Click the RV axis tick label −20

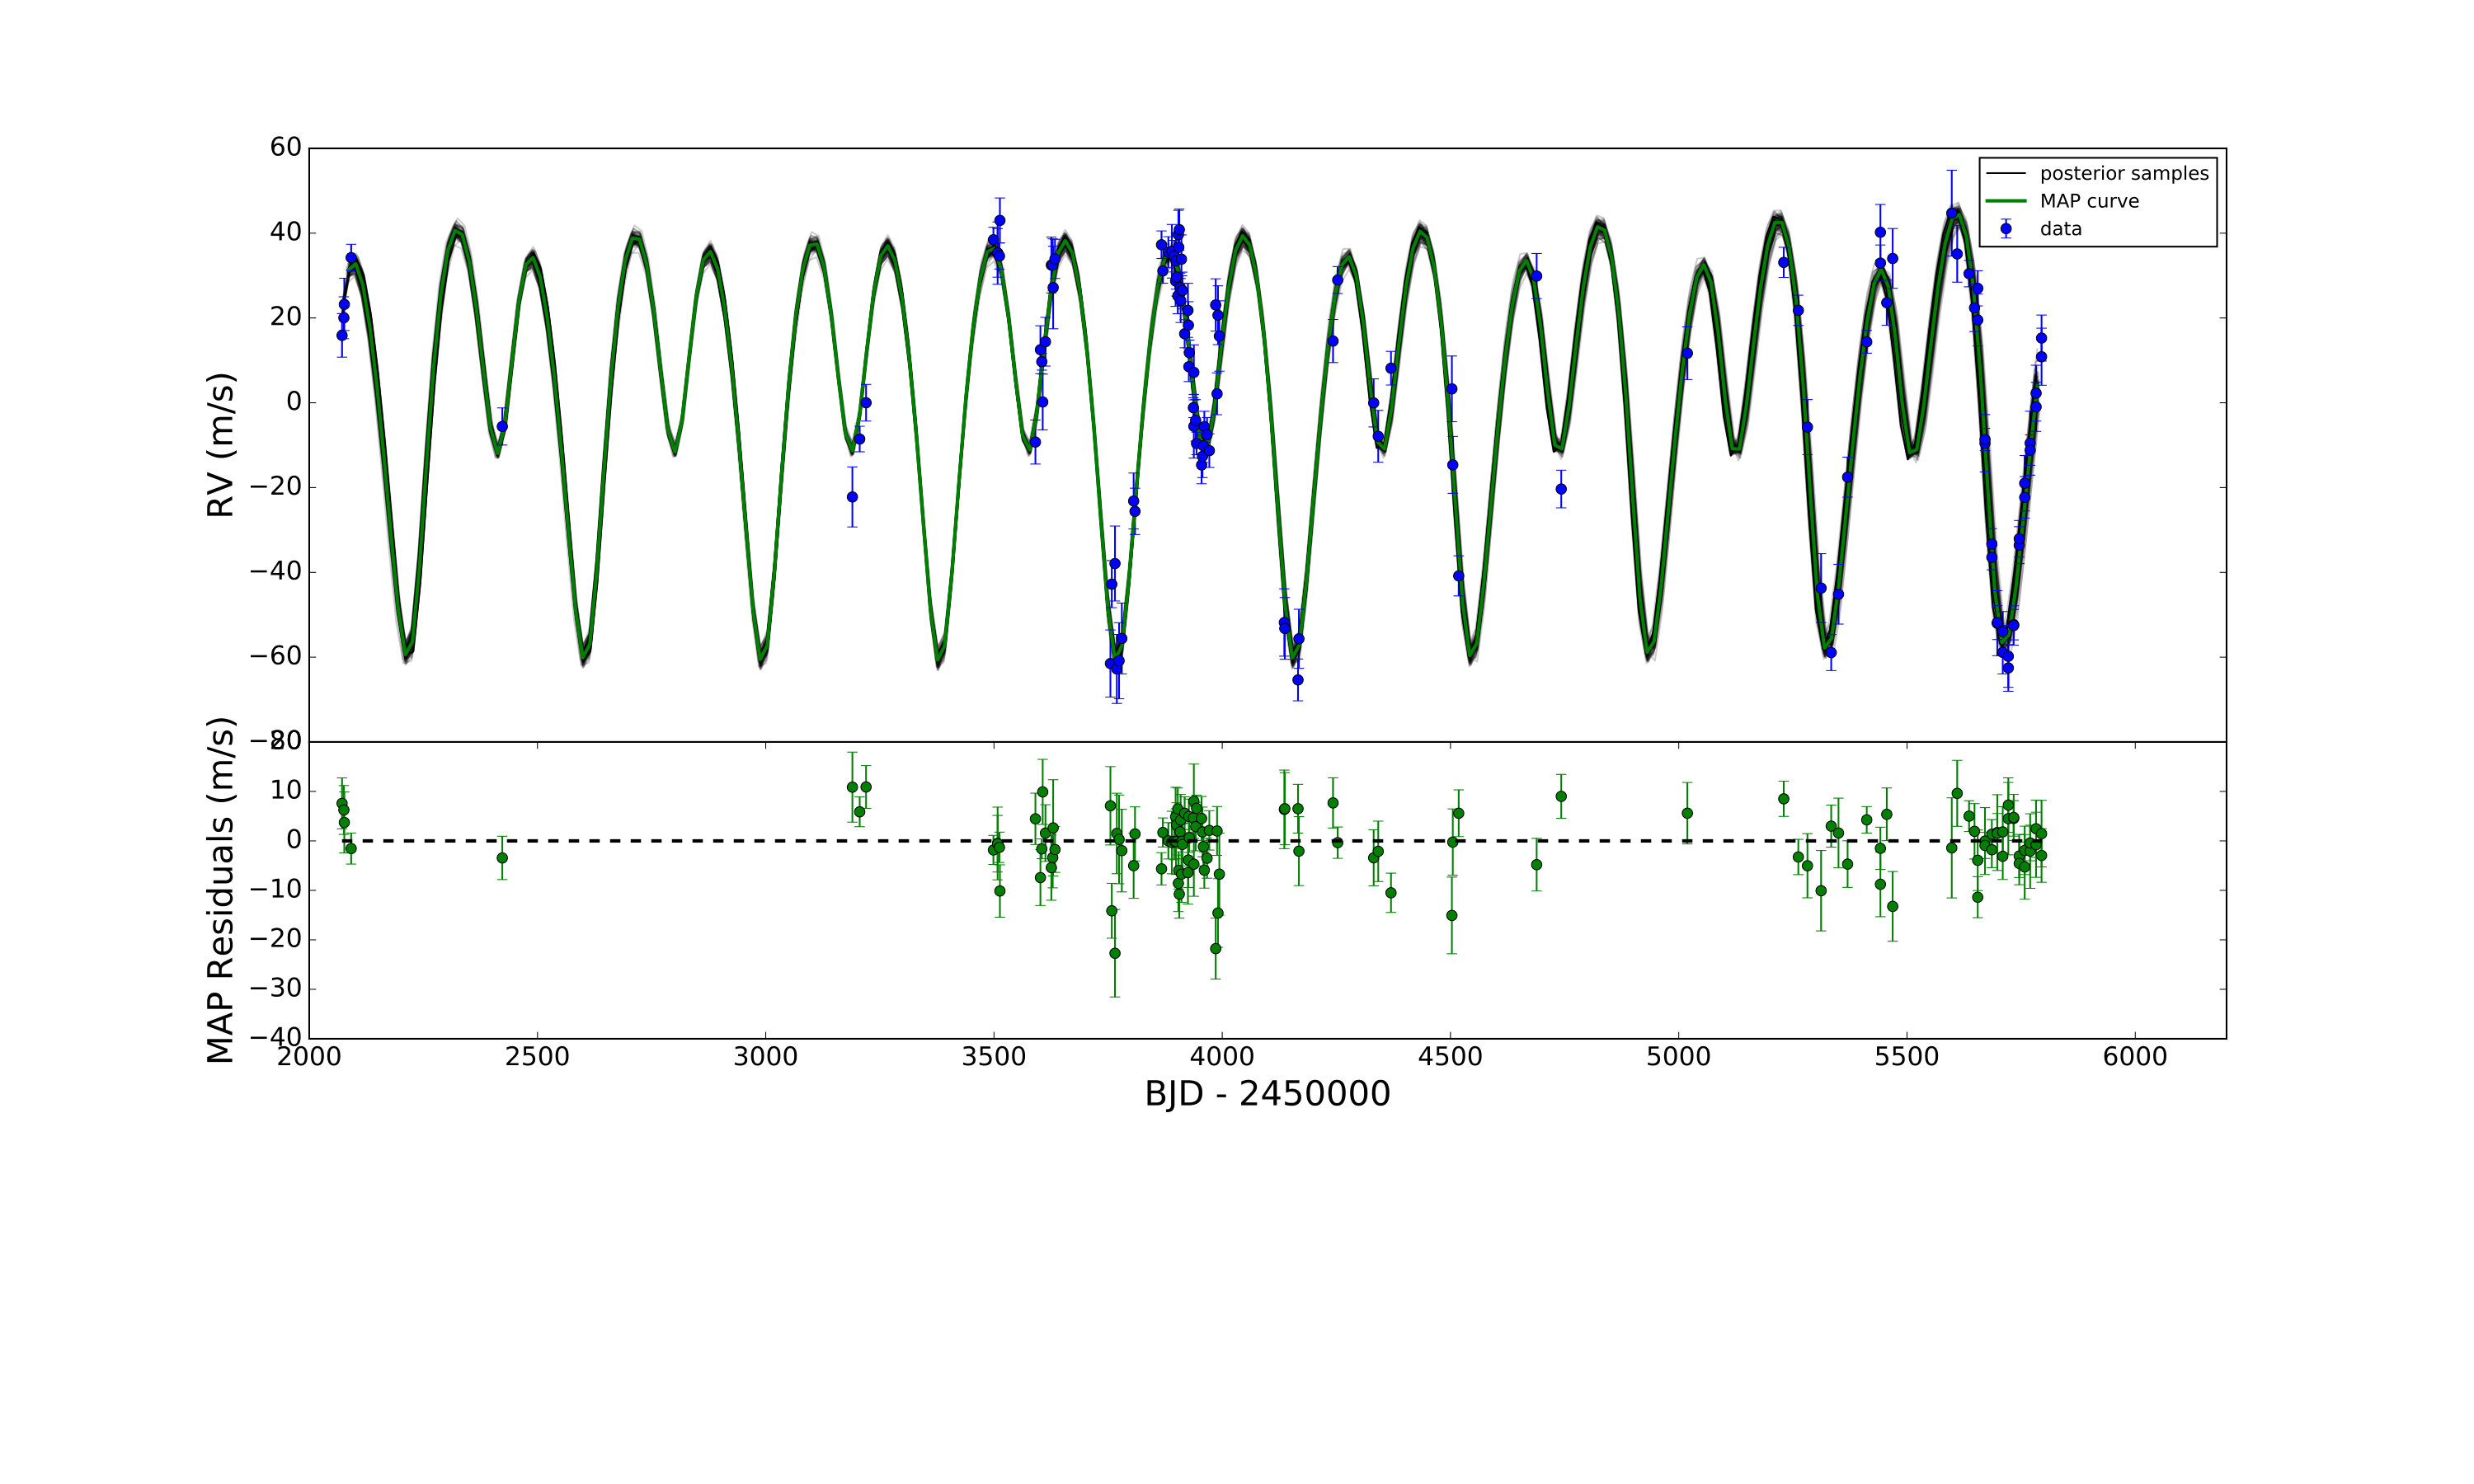pyautogui.click(x=276, y=487)
